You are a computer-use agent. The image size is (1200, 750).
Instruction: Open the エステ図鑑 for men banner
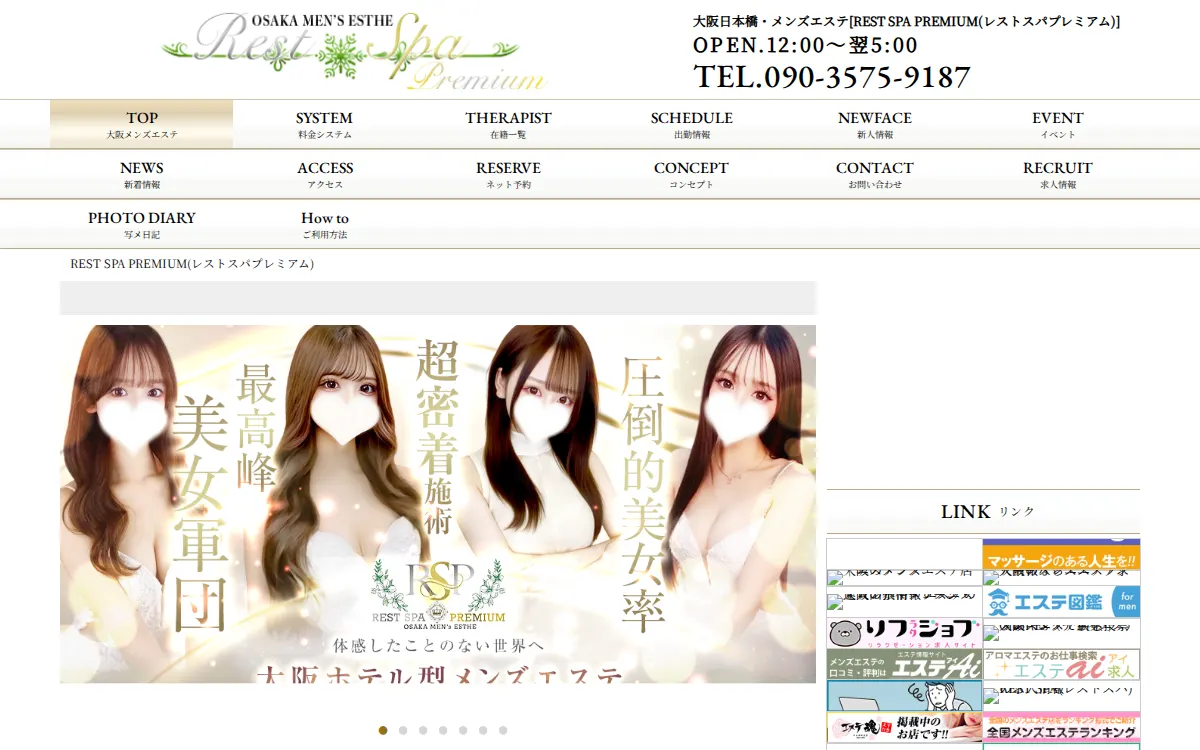(1061, 602)
